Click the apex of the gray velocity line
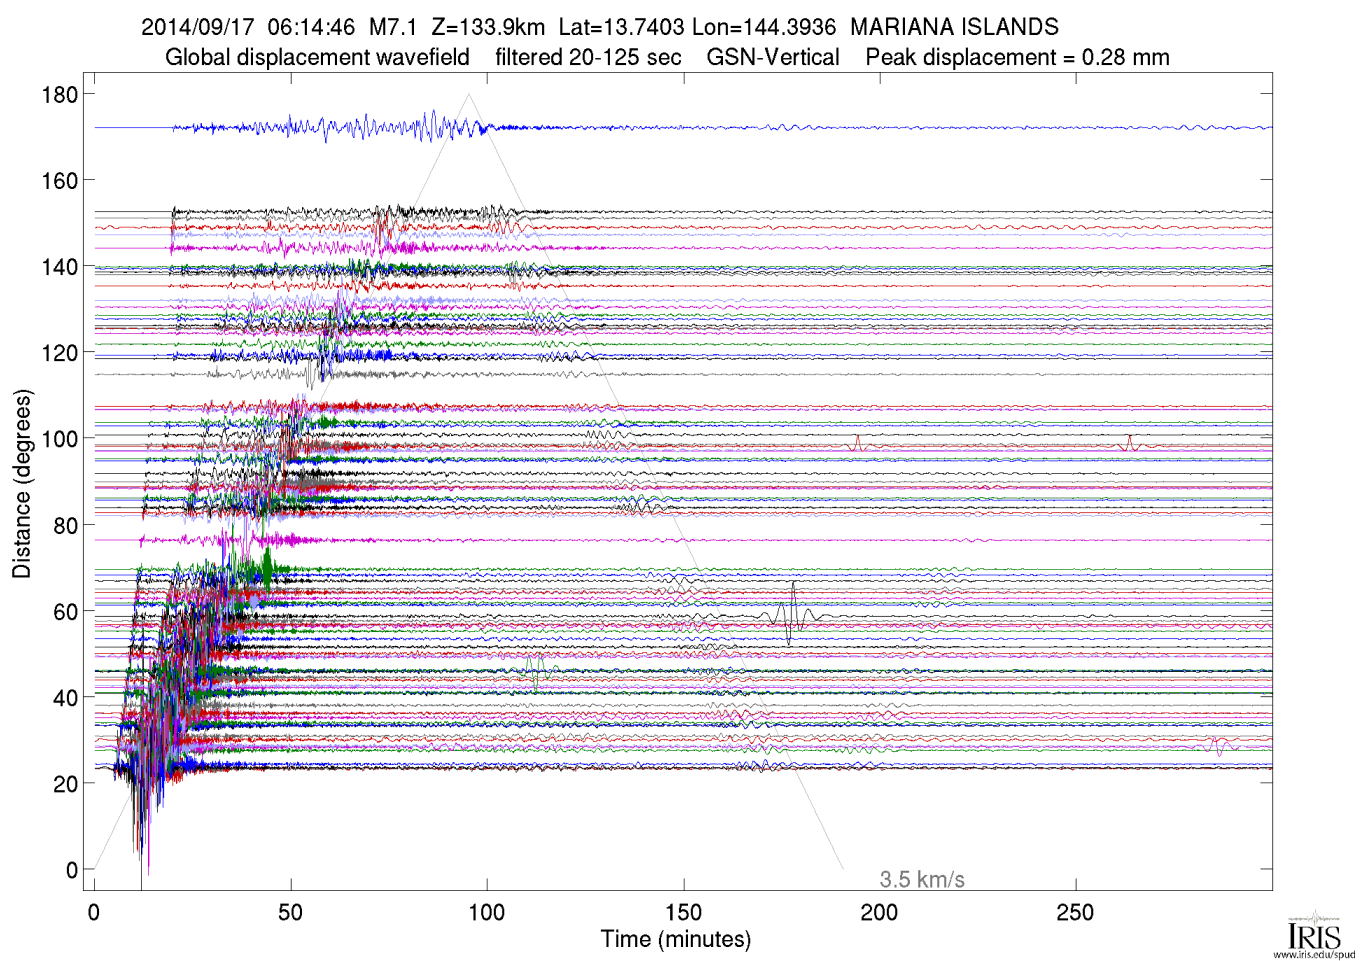The height and width of the screenshot is (961, 1362). [468, 95]
